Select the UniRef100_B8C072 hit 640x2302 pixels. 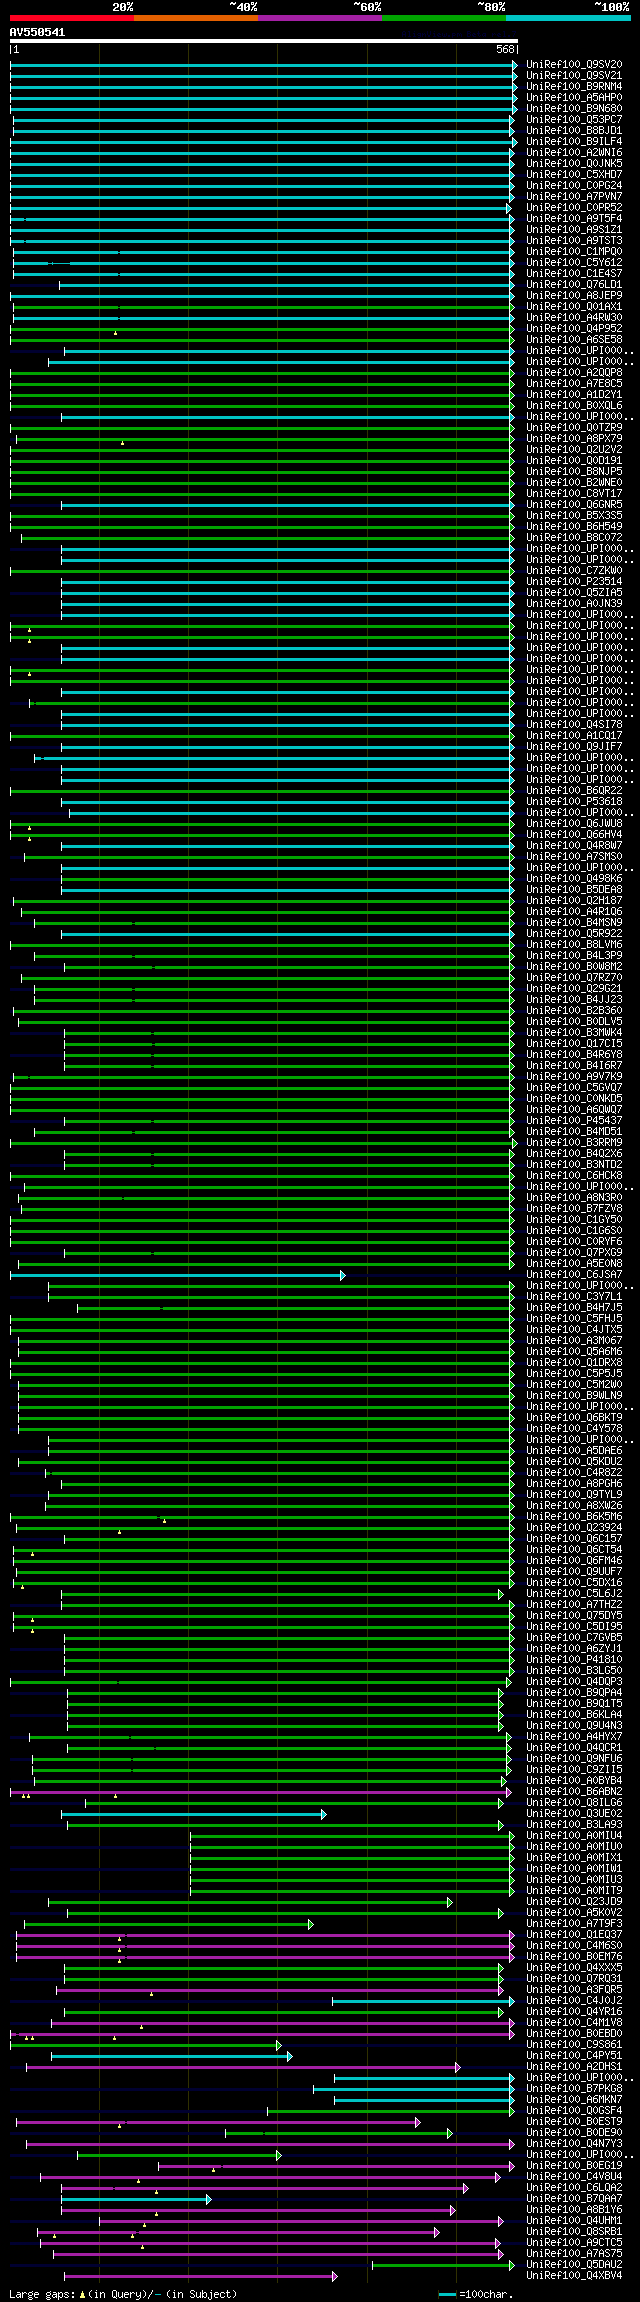click(x=574, y=537)
